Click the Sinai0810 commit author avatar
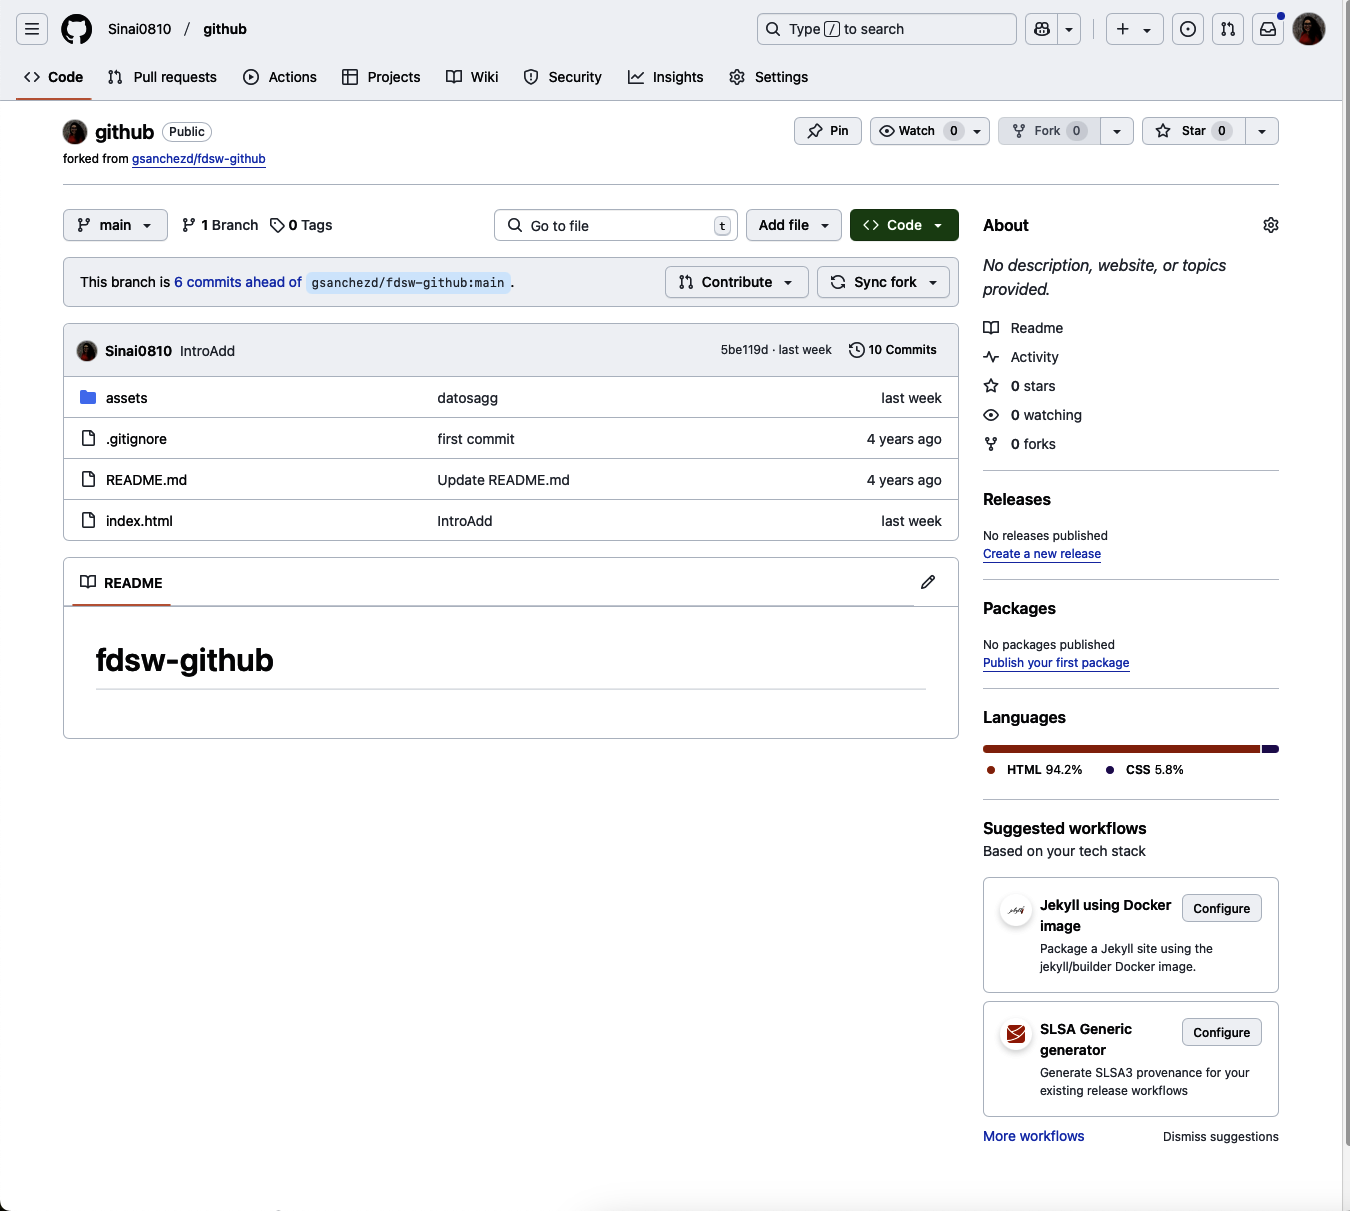The height and width of the screenshot is (1211, 1350). [x=87, y=351]
